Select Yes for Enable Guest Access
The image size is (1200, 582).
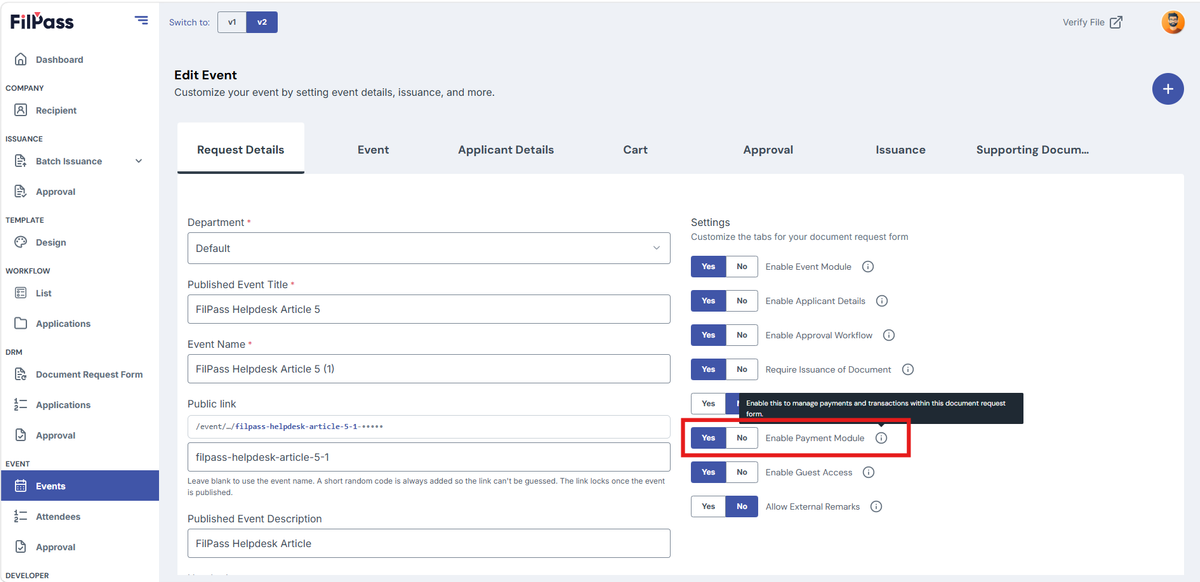(708, 472)
